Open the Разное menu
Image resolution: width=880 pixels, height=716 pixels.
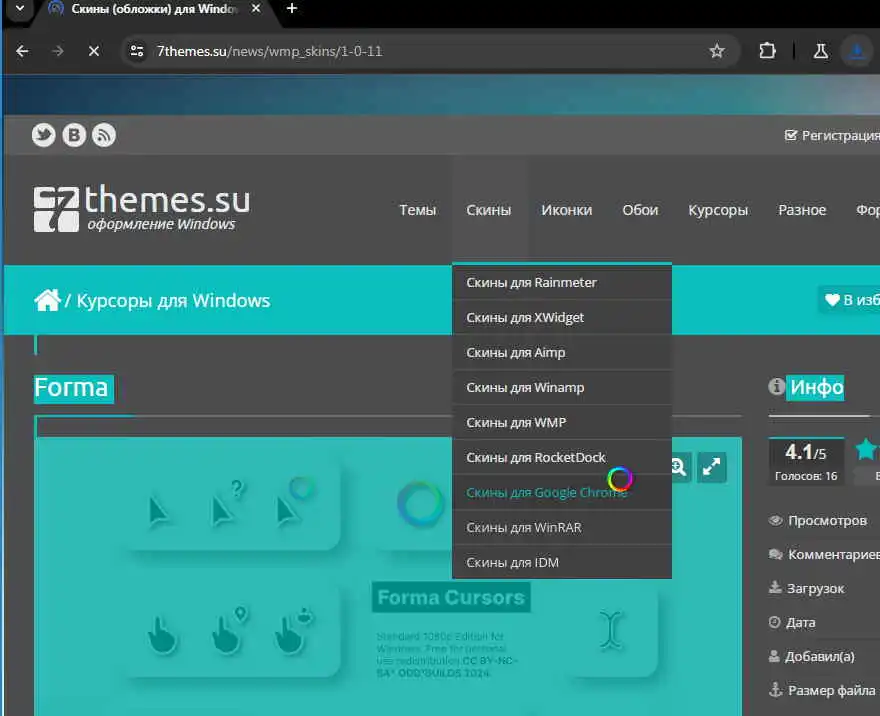[x=802, y=210]
